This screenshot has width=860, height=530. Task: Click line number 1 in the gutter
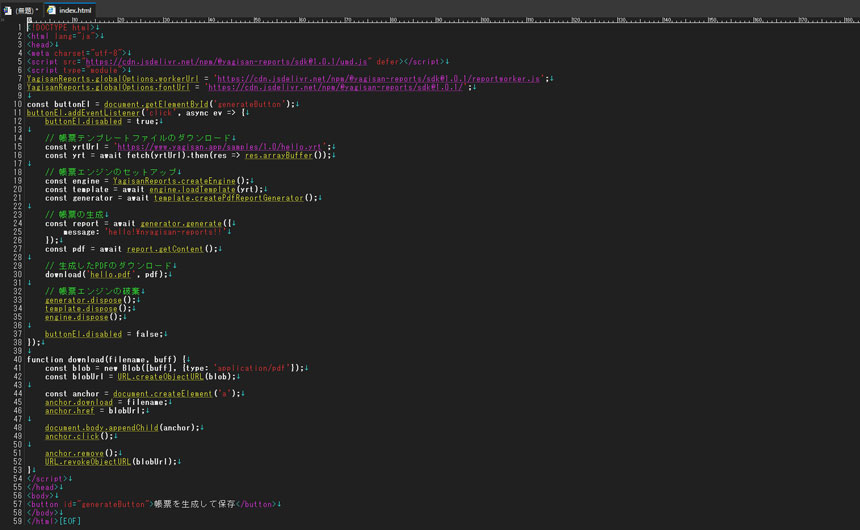tap(18, 27)
